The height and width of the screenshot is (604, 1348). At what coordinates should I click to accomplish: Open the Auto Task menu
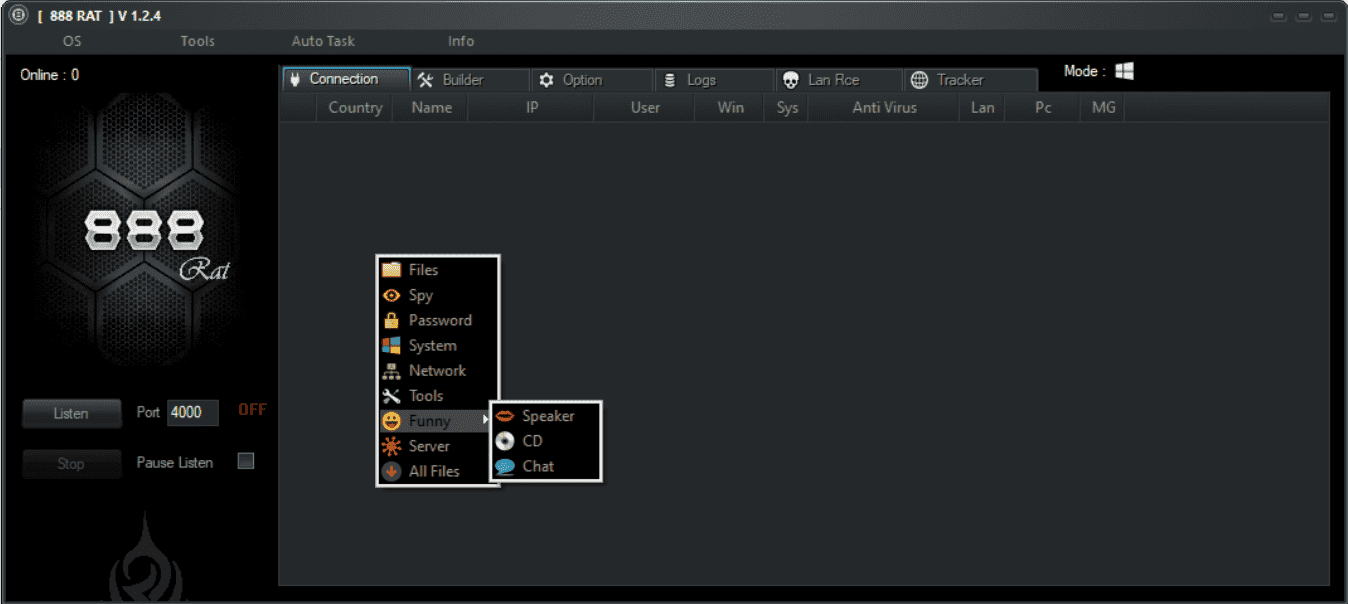(x=323, y=41)
